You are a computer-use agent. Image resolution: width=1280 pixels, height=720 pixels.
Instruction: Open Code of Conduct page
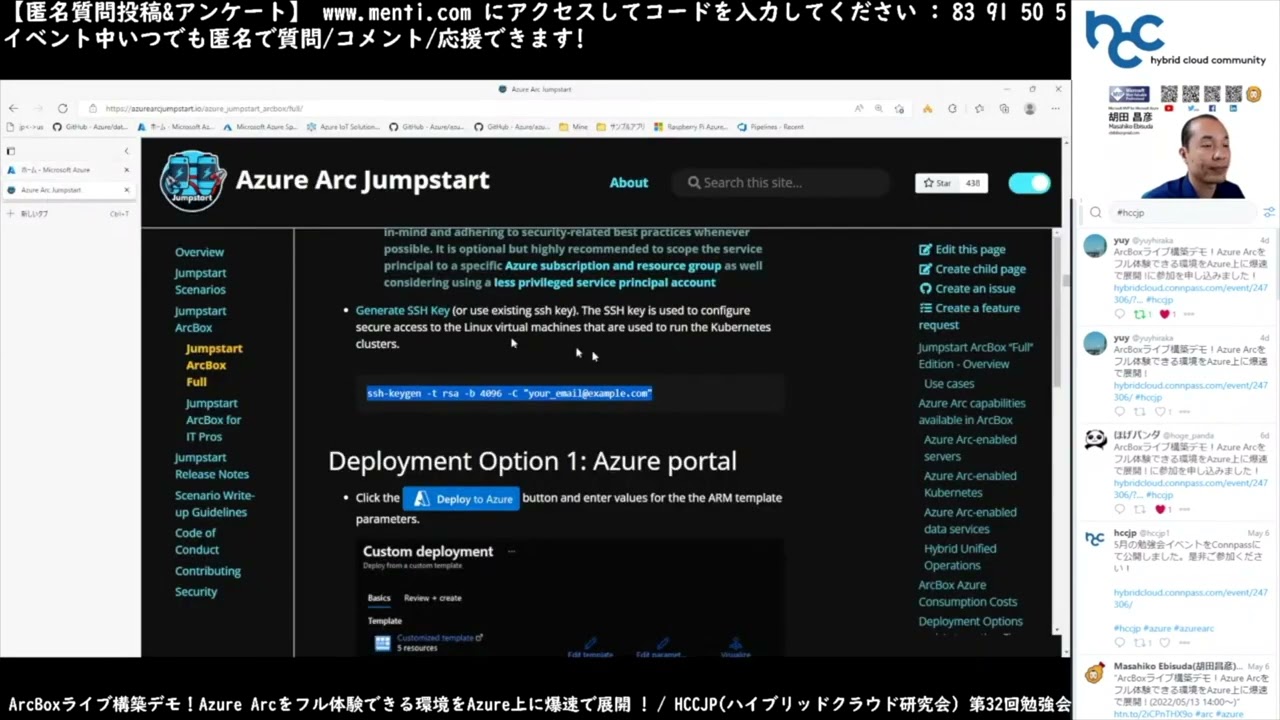pos(197,541)
